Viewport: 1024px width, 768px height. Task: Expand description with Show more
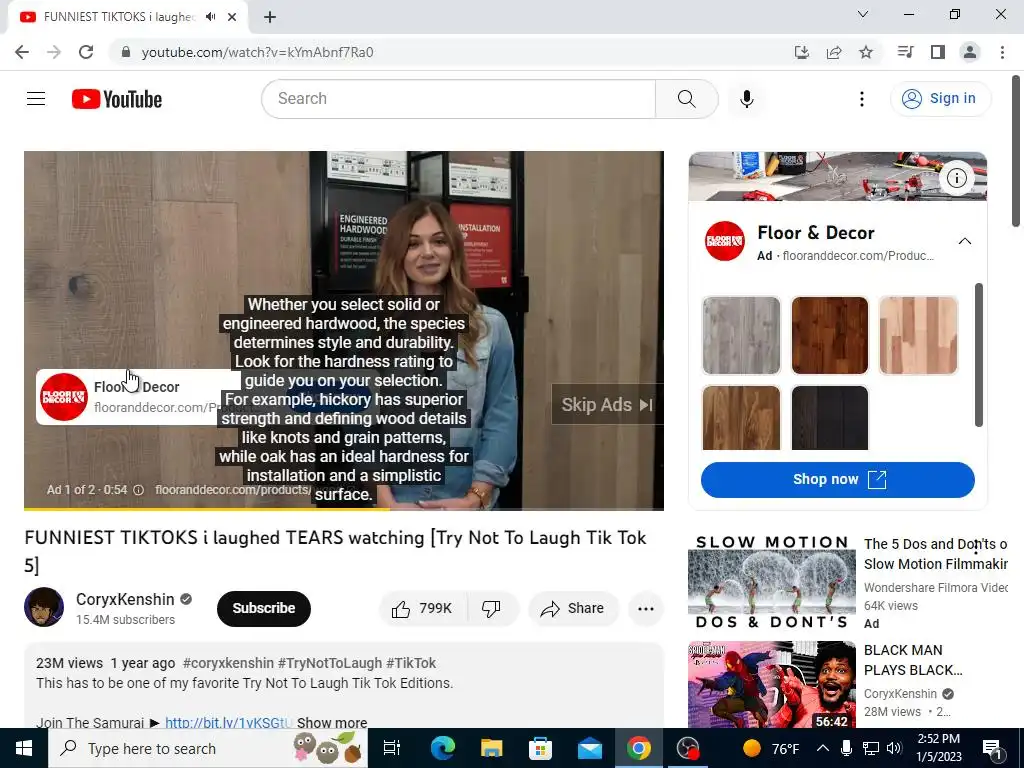click(x=332, y=723)
